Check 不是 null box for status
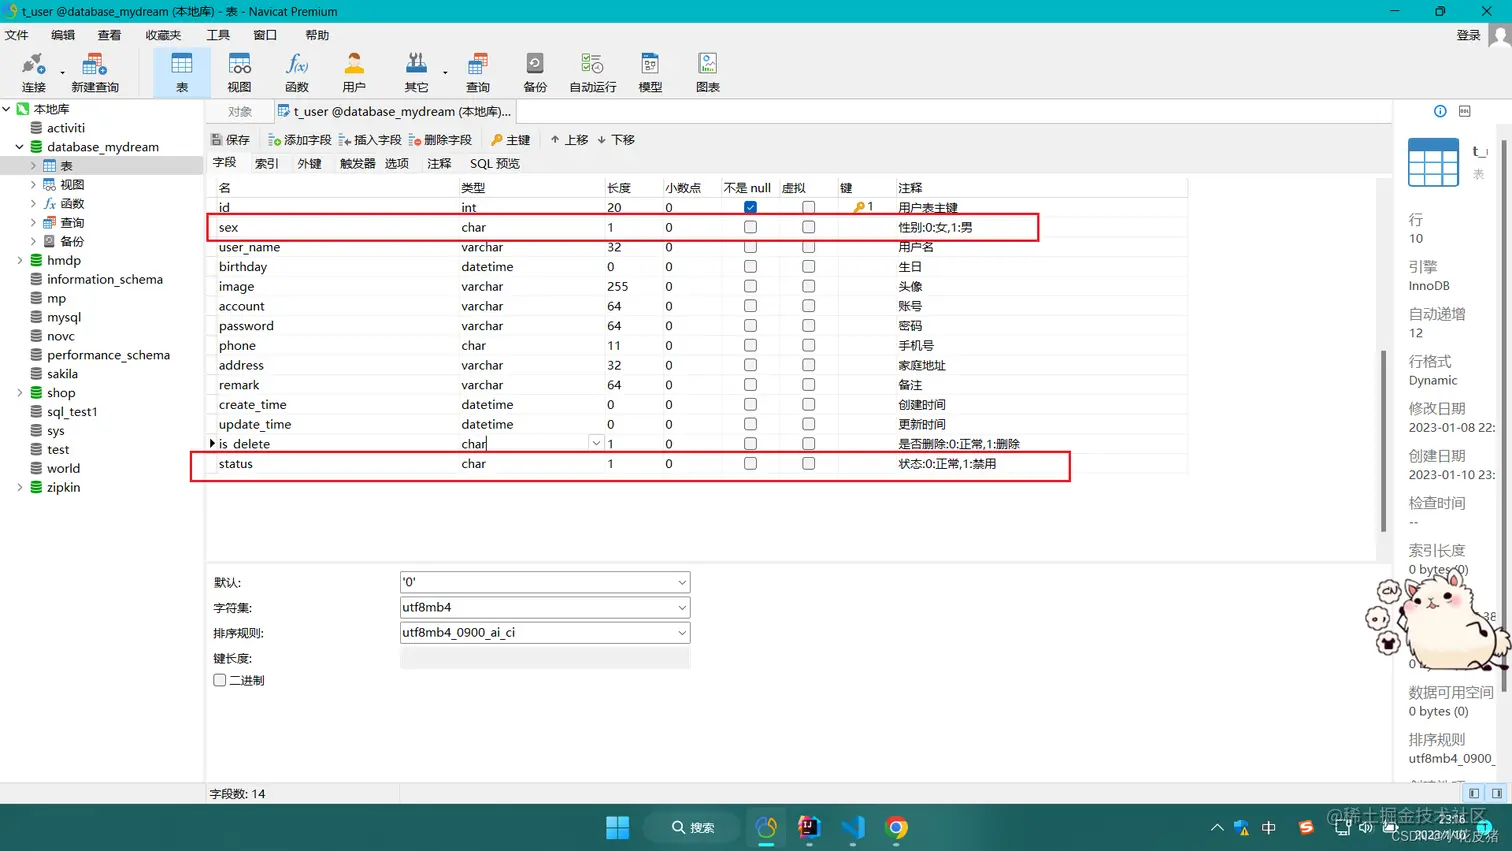 pyautogui.click(x=750, y=464)
